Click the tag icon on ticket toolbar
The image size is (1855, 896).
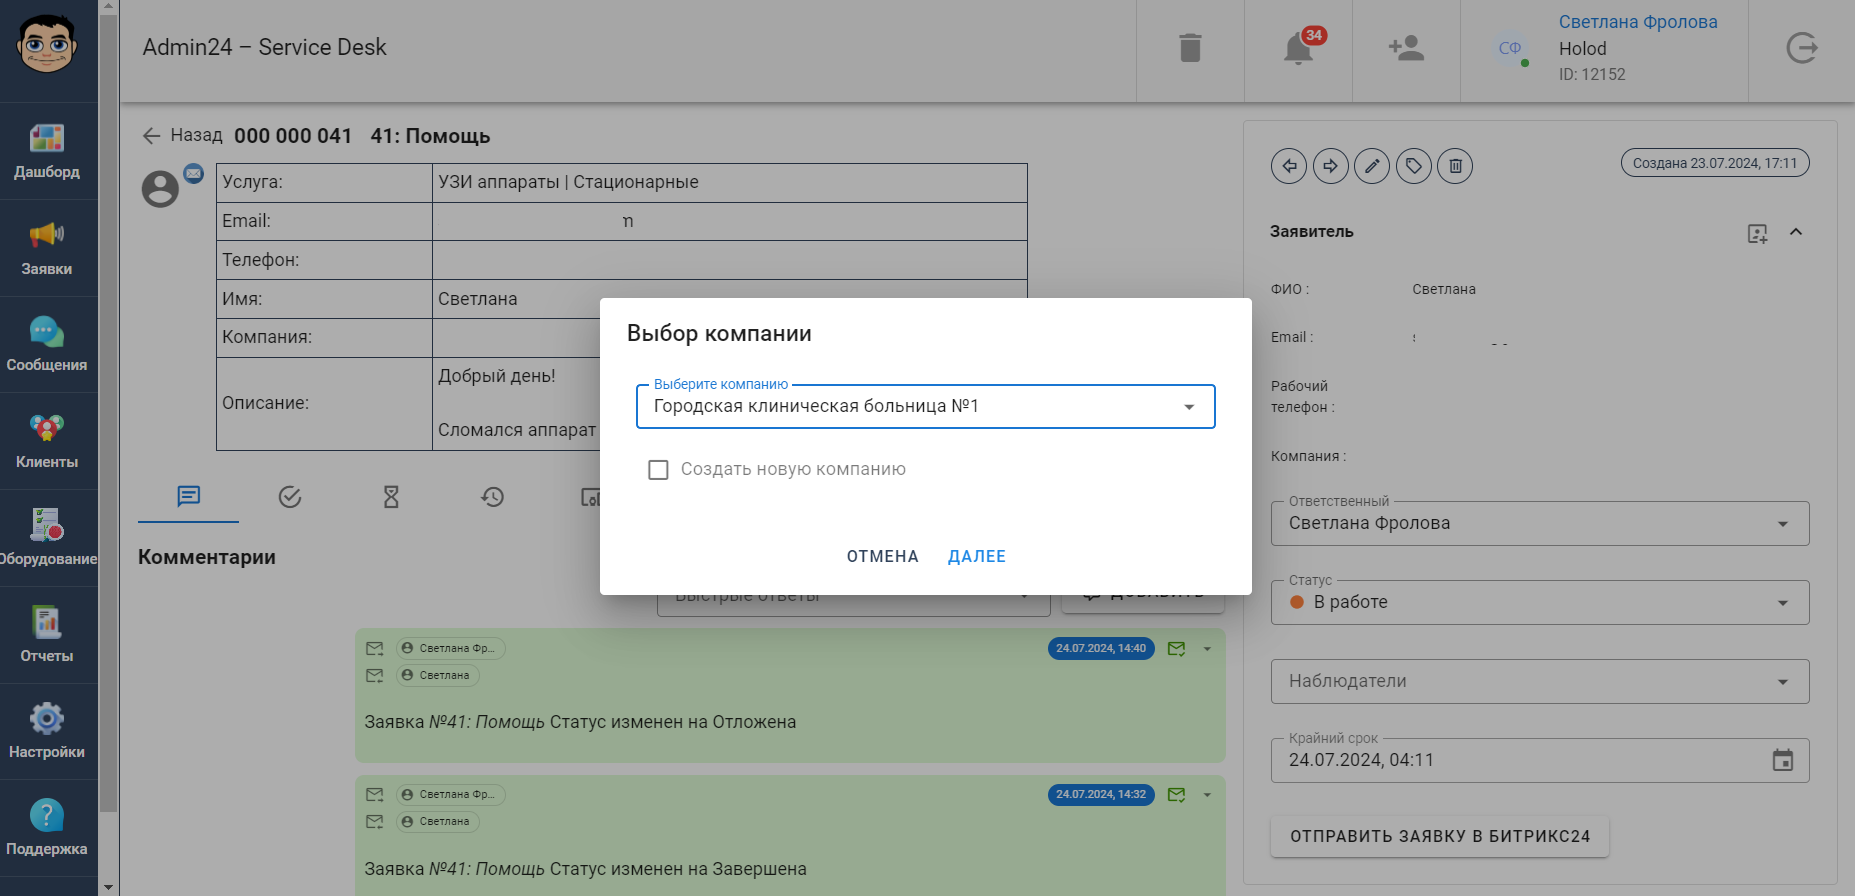coord(1414,166)
